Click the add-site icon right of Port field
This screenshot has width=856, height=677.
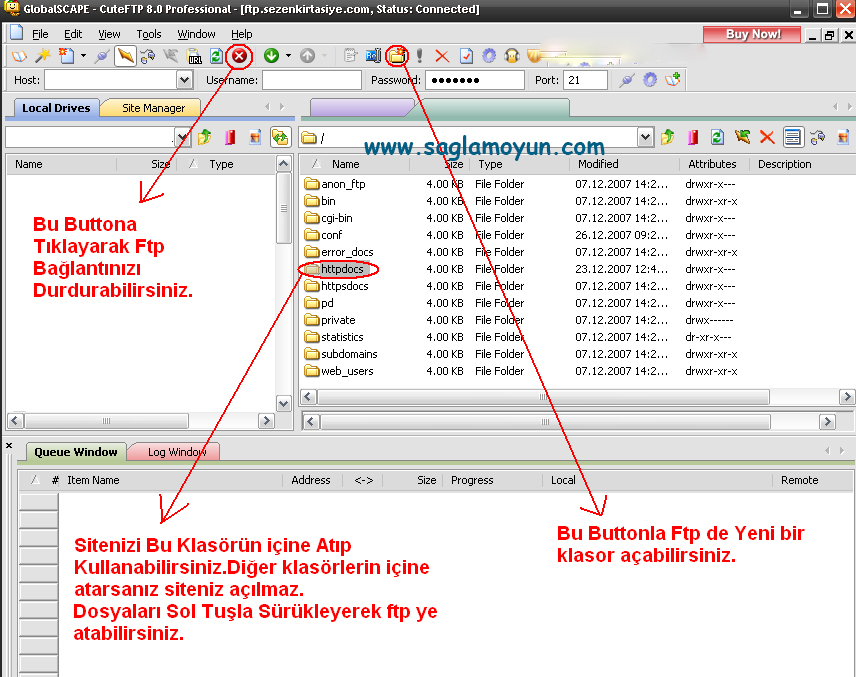coord(673,80)
